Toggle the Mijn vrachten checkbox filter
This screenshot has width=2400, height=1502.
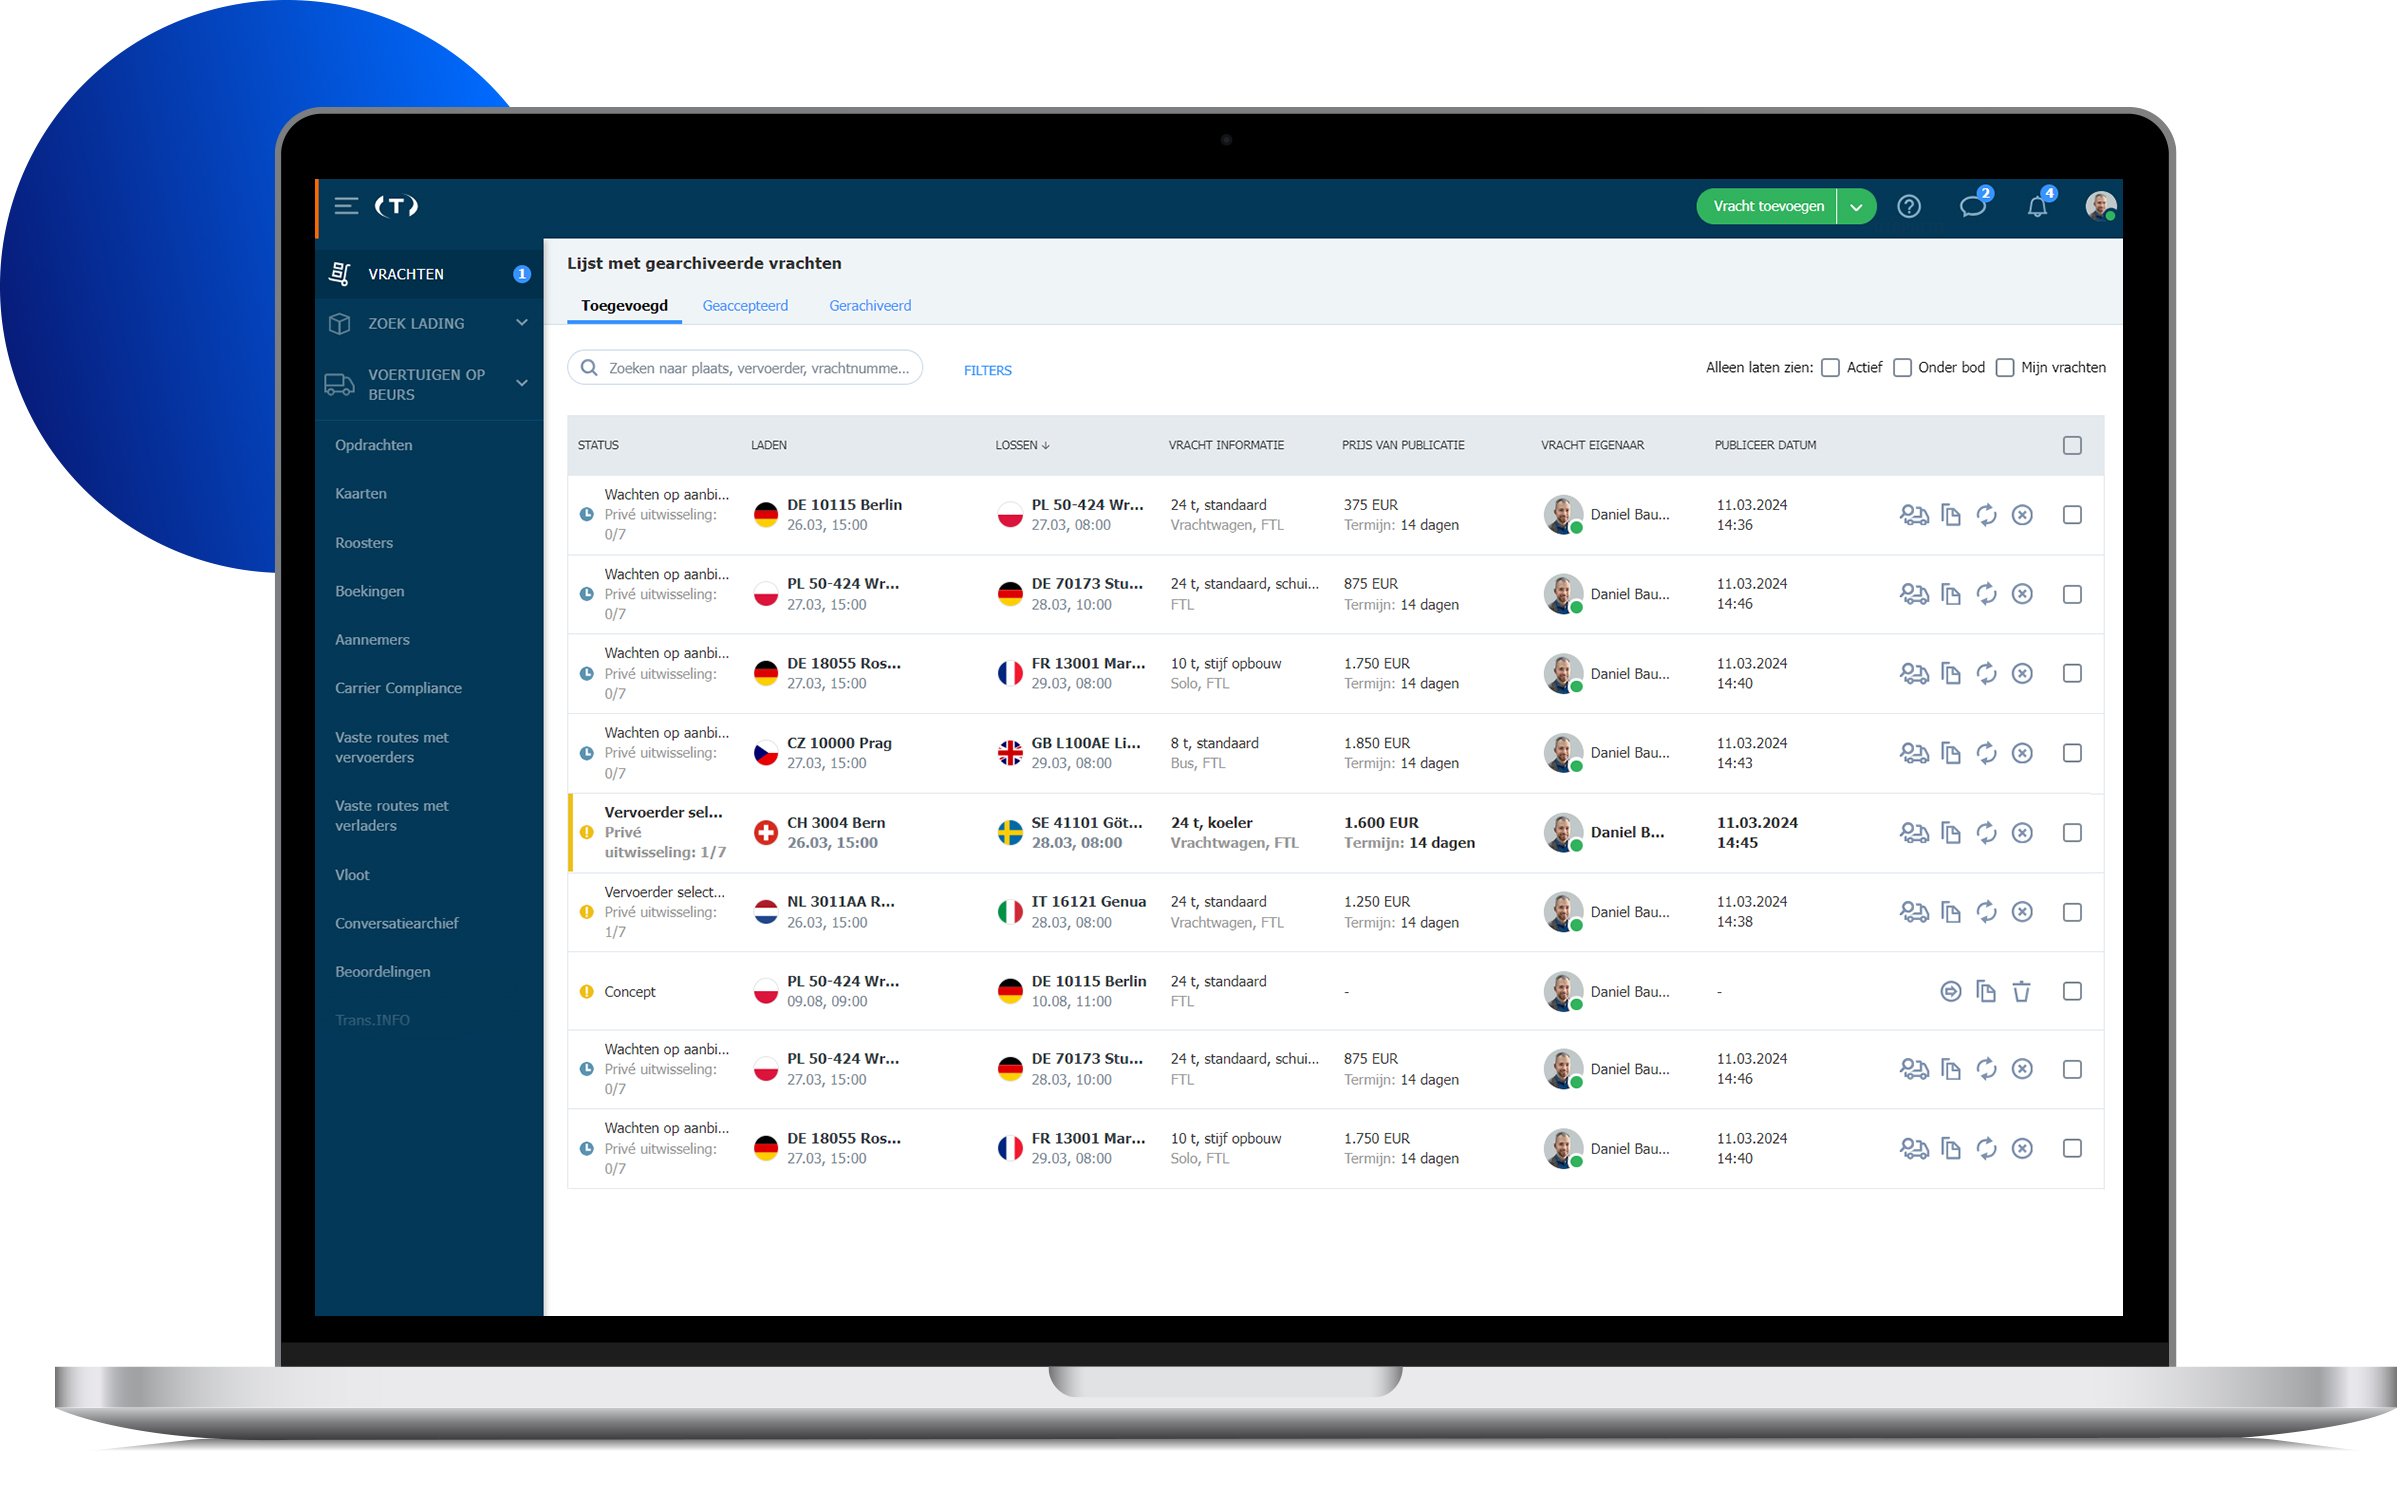tap(2005, 367)
